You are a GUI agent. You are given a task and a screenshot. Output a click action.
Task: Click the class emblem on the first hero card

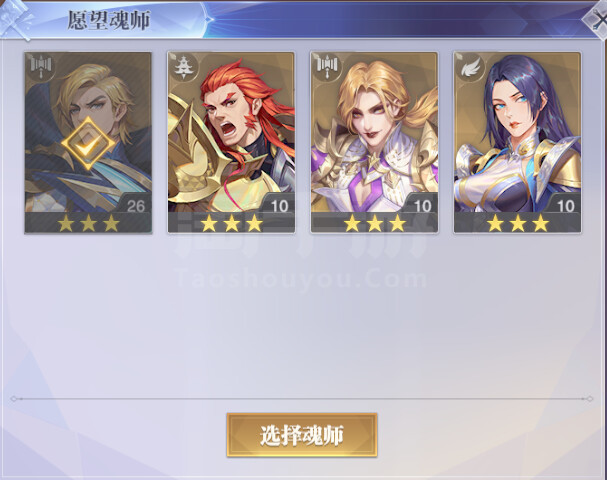[41, 67]
